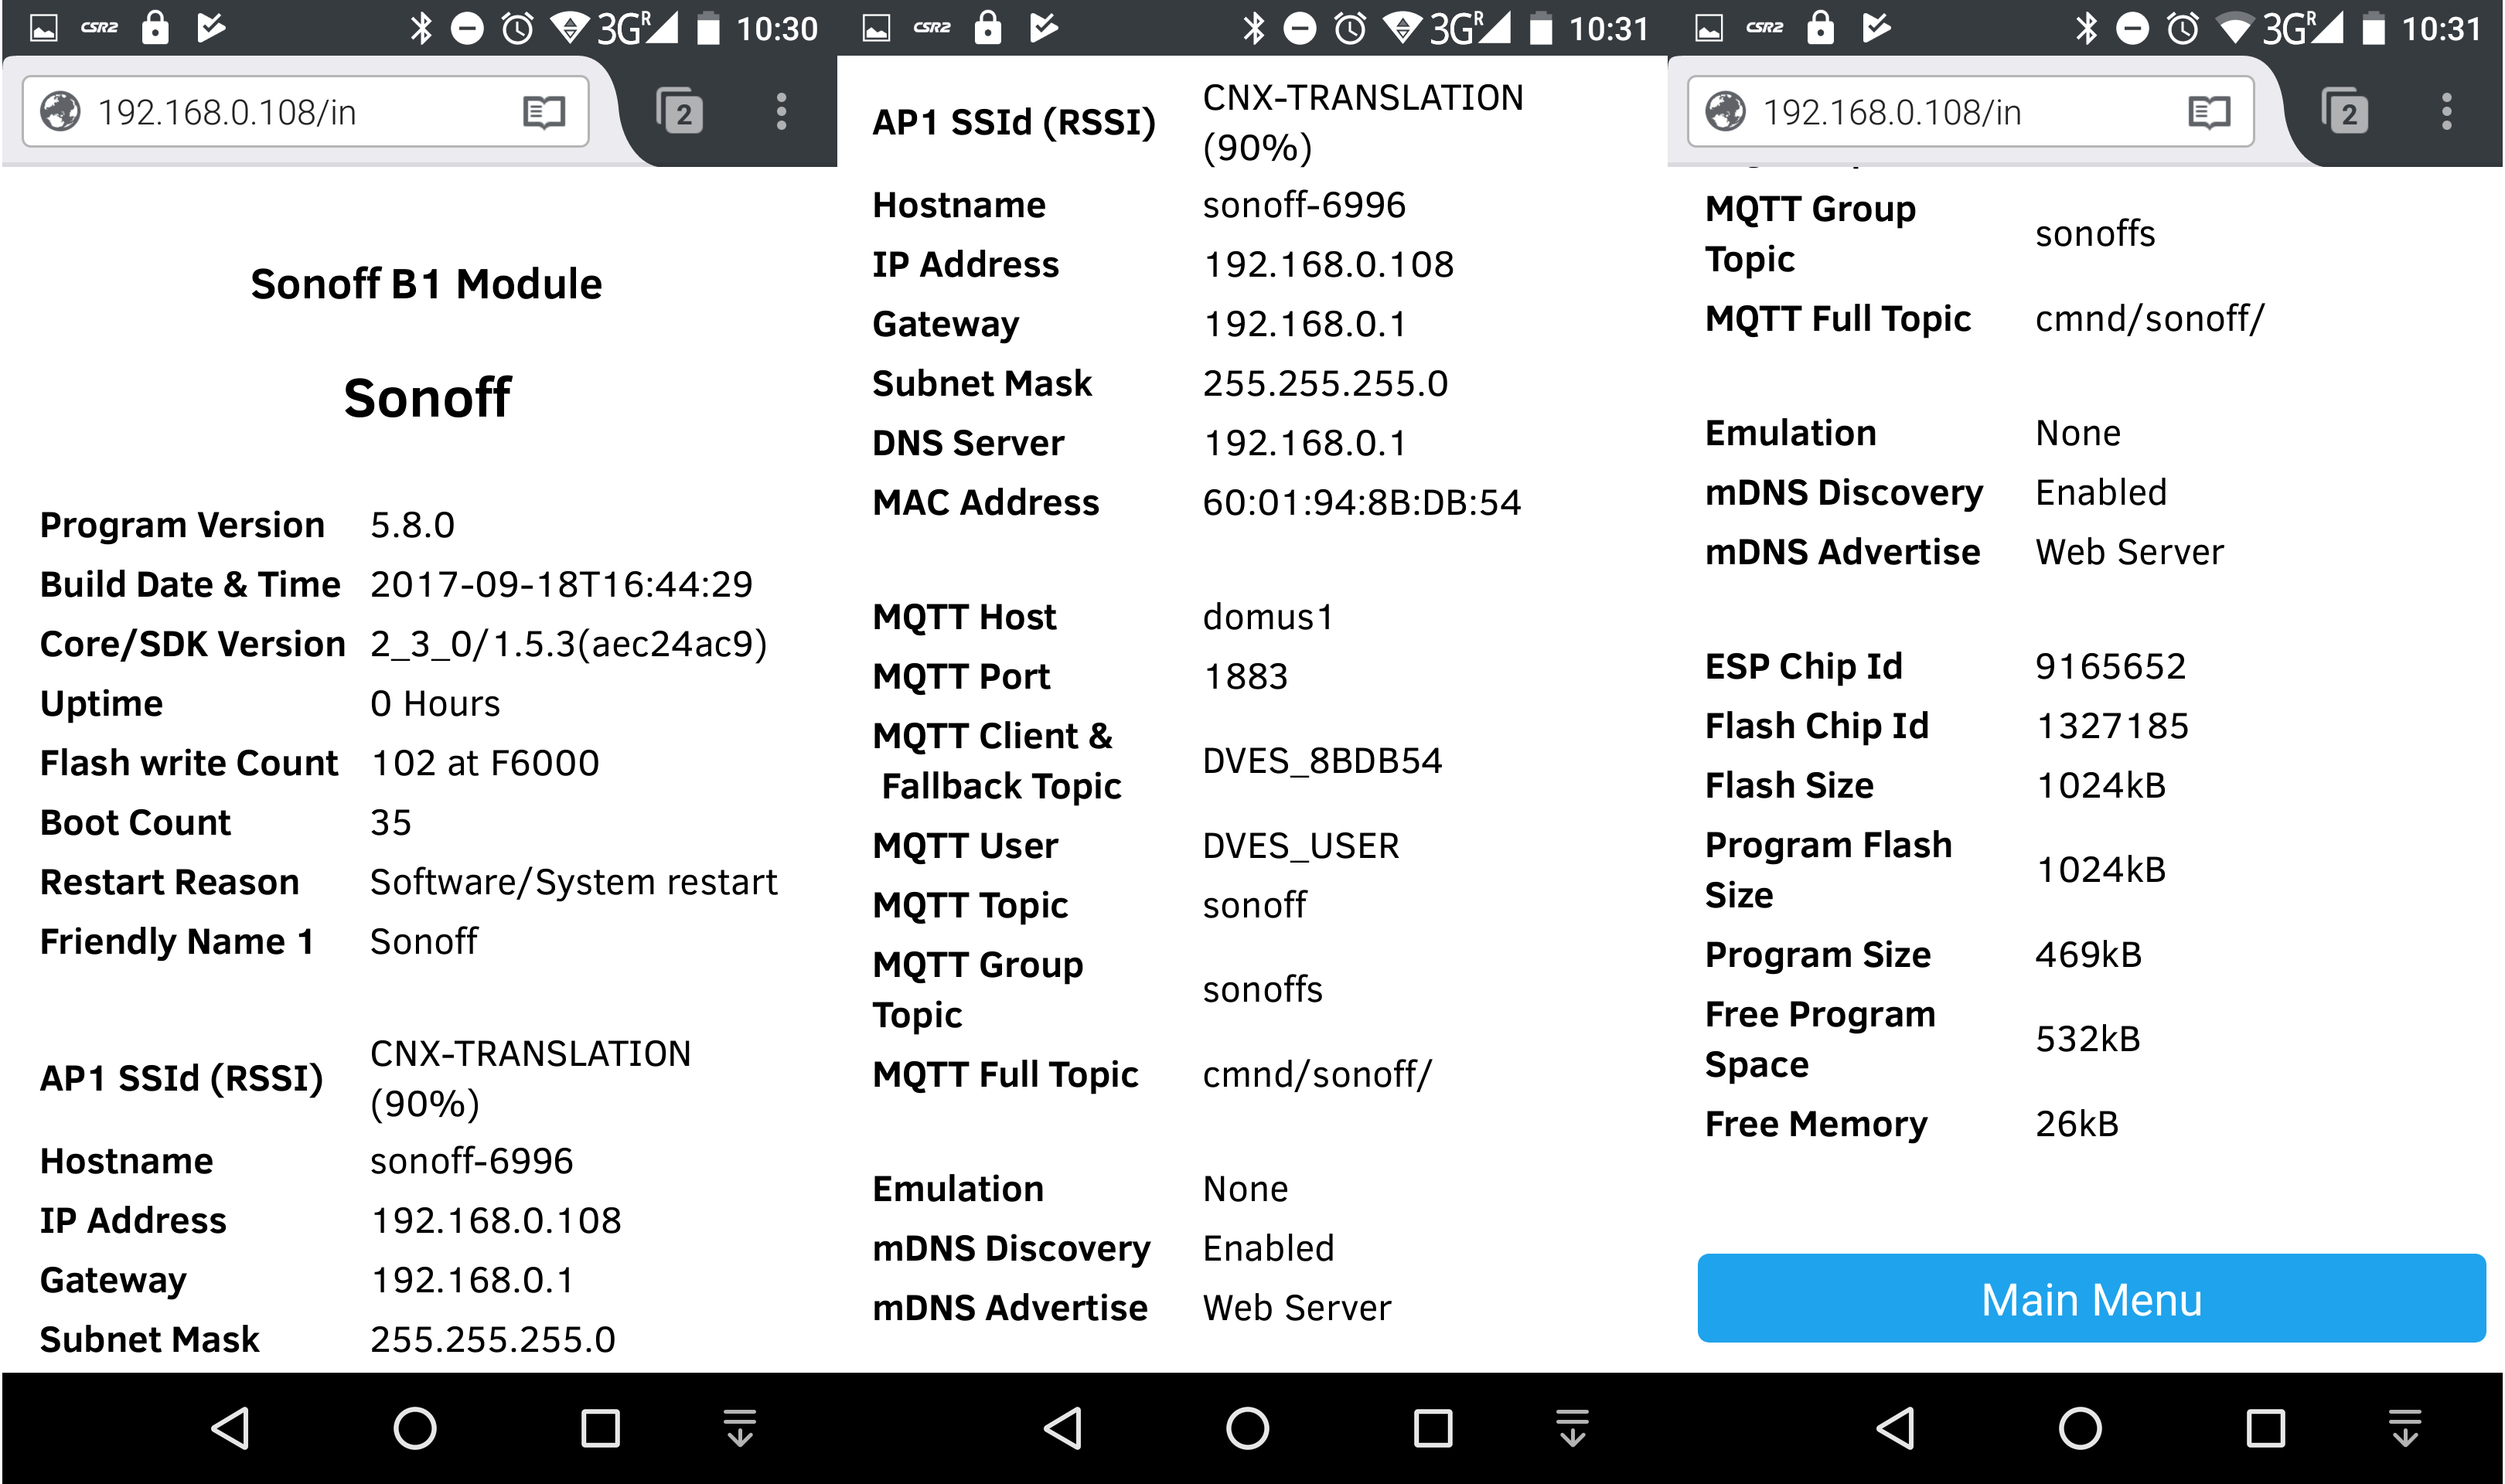Tap the Home circle button in left screenshot

(x=415, y=1428)
